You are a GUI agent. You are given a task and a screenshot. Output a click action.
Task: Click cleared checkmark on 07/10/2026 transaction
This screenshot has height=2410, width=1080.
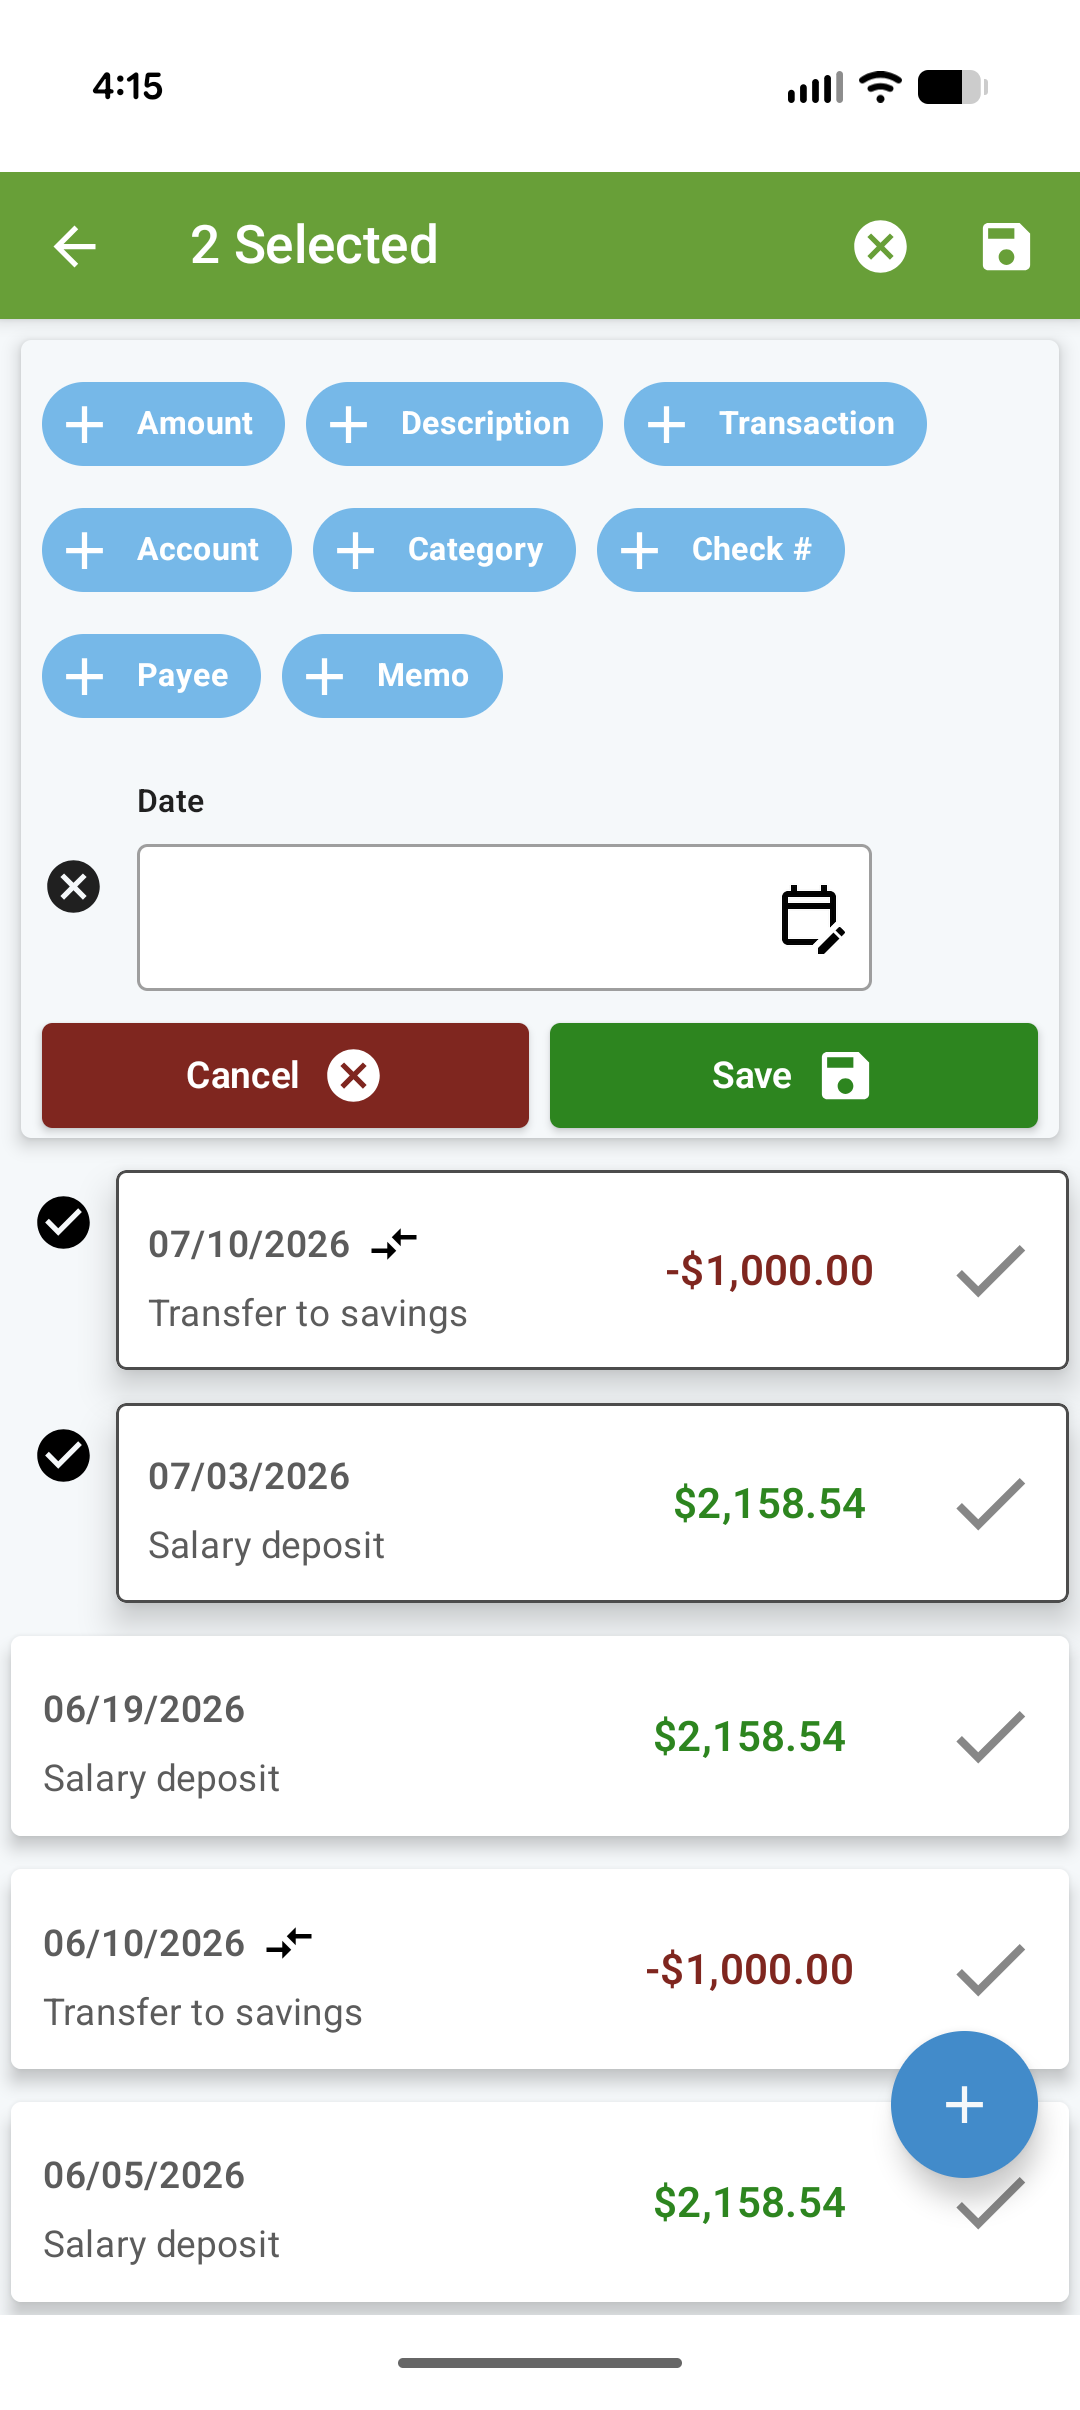pos(990,1270)
